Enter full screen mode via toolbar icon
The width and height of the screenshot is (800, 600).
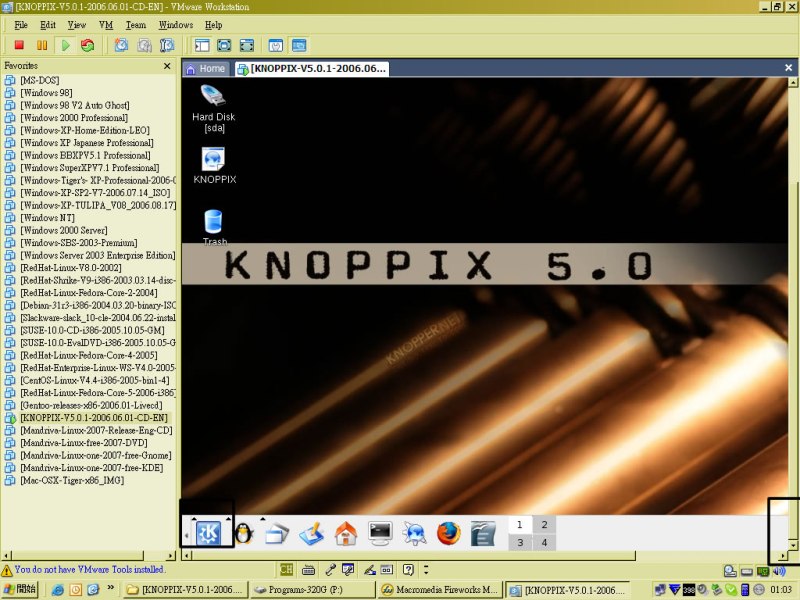(x=247, y=45)
